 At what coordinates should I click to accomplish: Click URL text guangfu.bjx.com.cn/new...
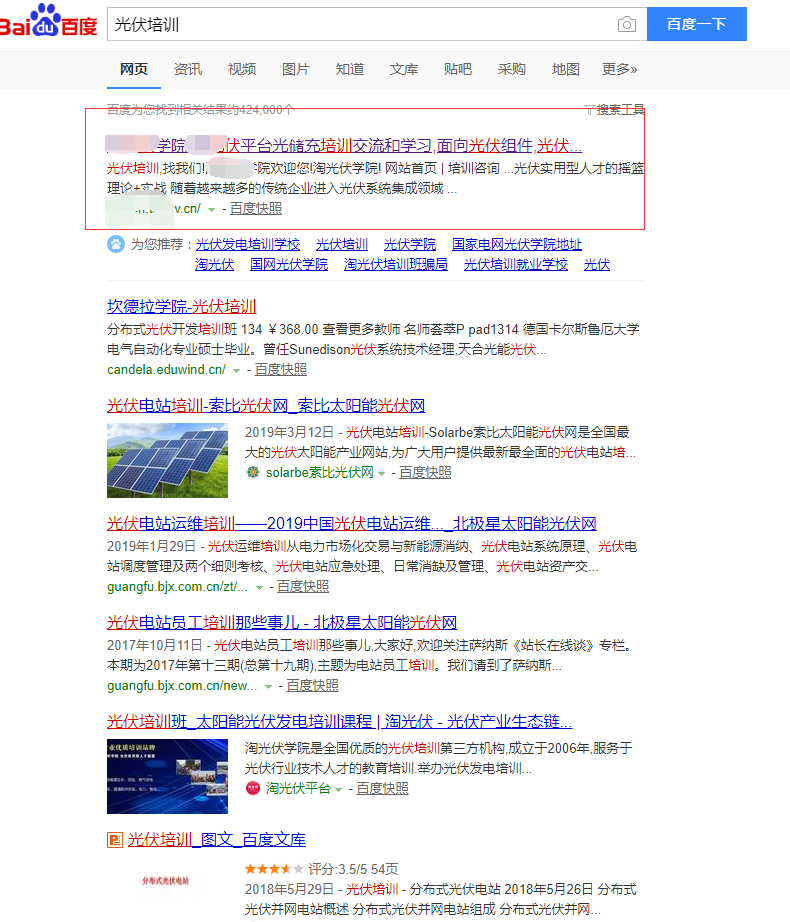coord(182,686)
